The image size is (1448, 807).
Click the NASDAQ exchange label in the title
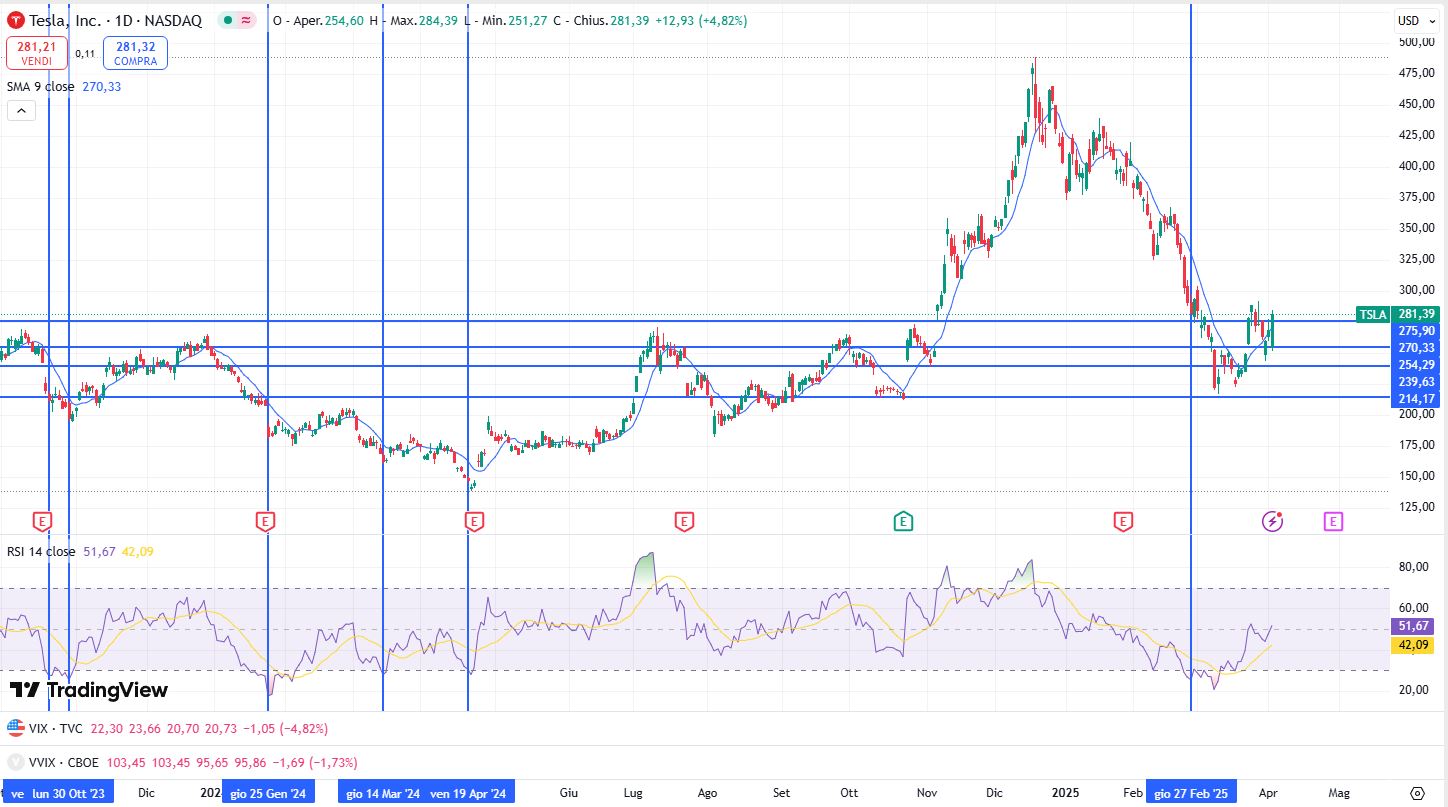[173, 20]
